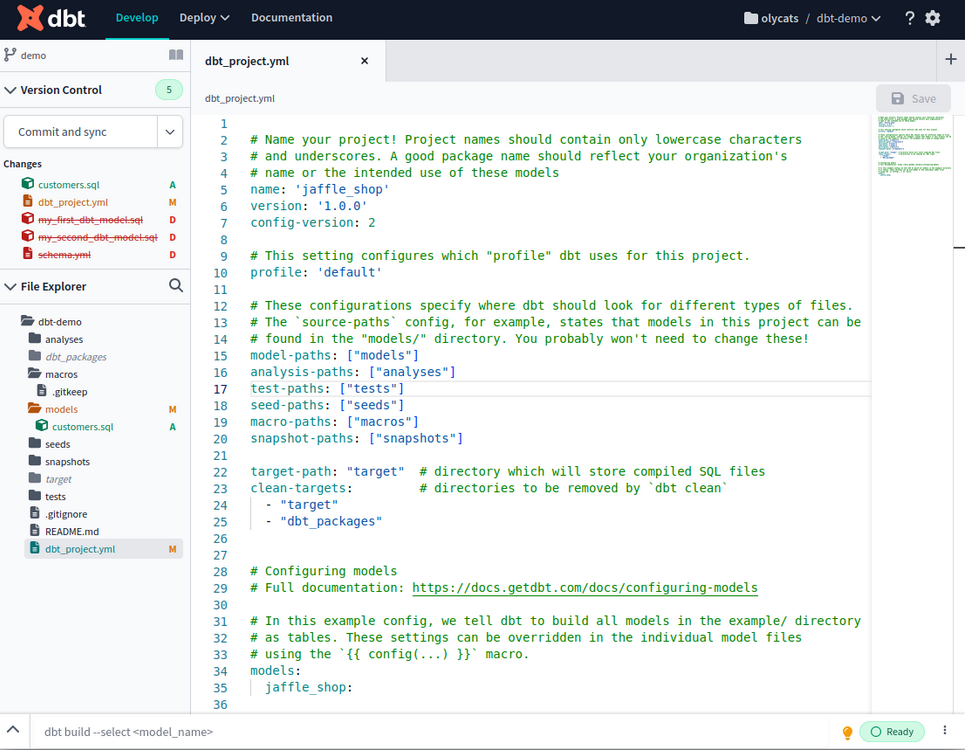966x752 pixels.
Task: Open the dbt-demo project dropdown
Action: [x=848, y=18]
